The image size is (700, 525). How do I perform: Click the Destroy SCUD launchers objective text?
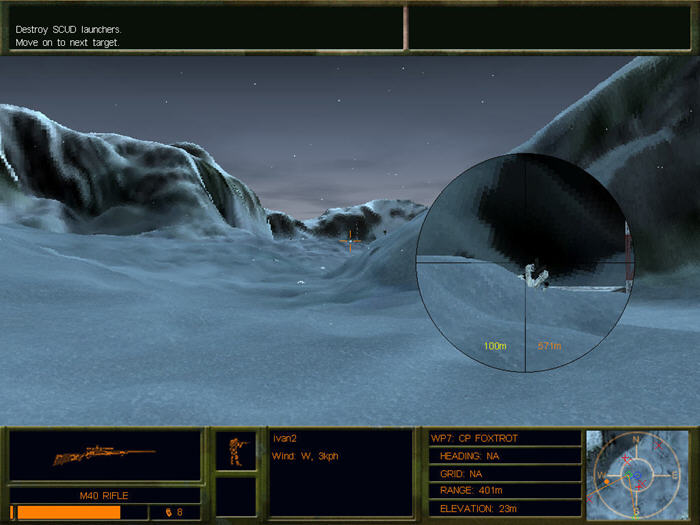(68, 29)
